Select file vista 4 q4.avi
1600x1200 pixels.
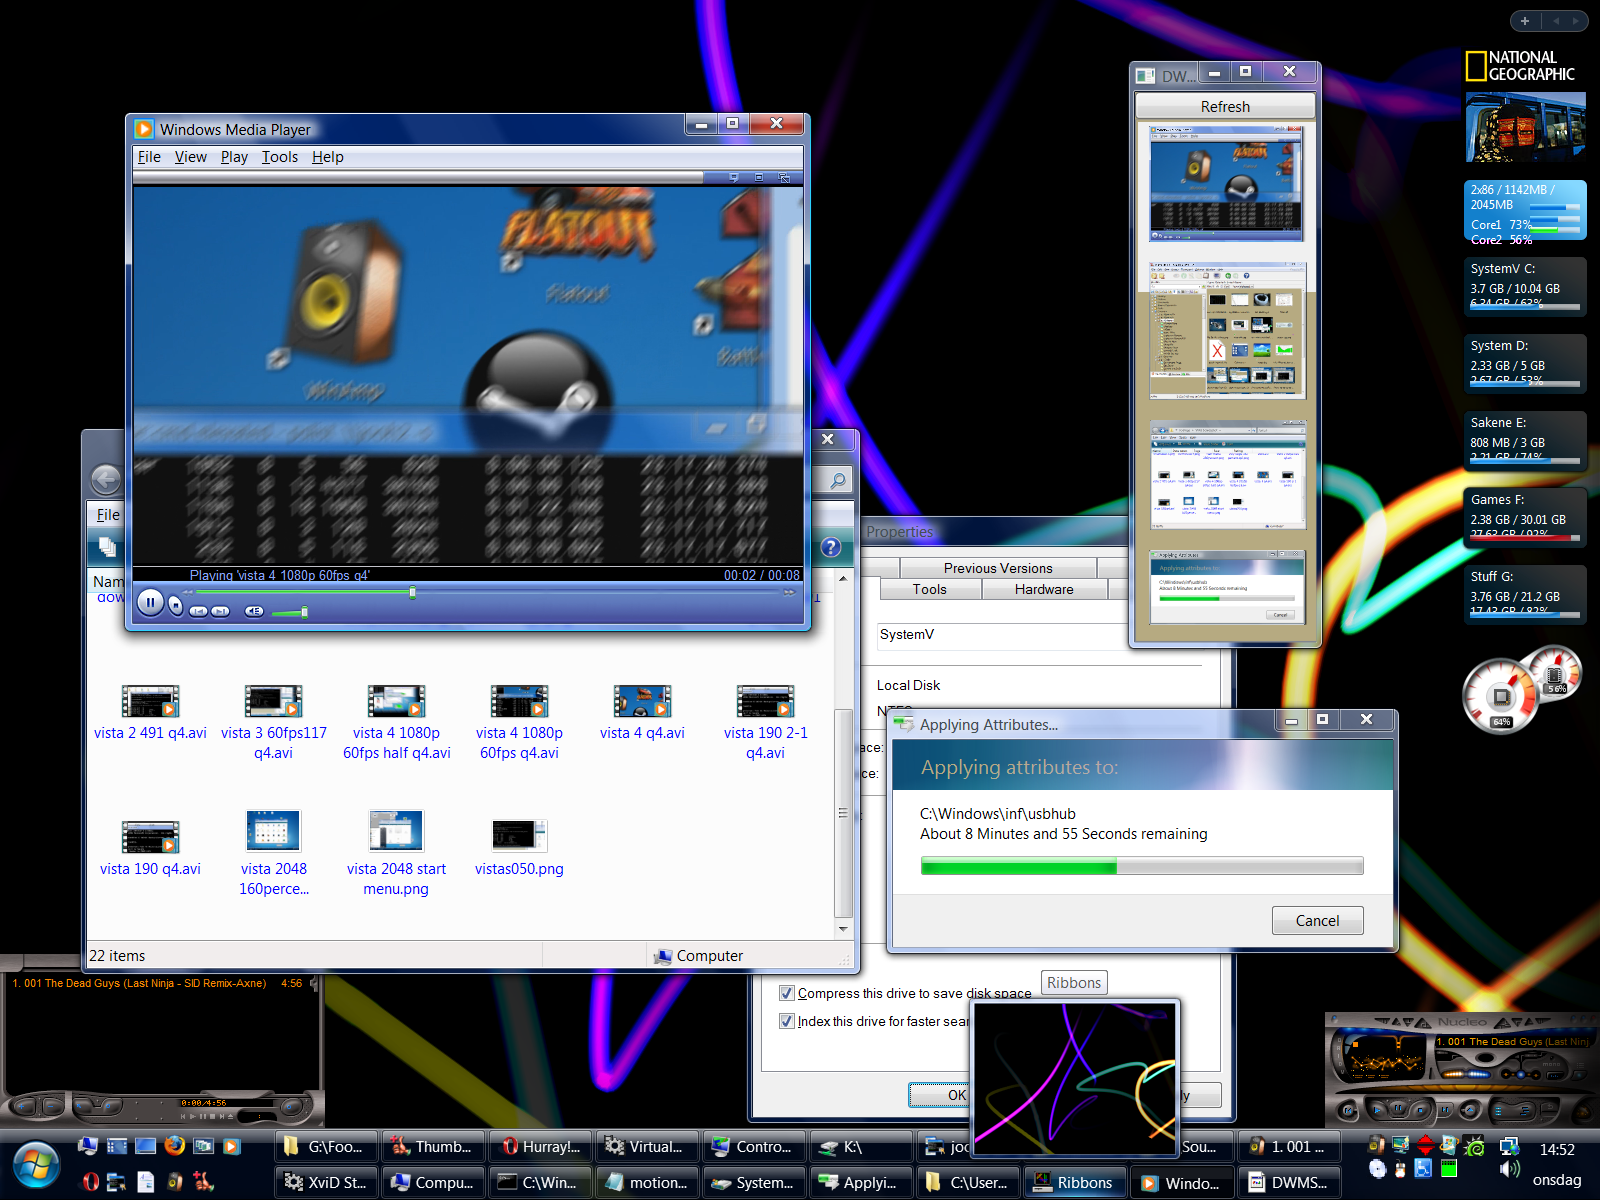(x=642, y=712)
